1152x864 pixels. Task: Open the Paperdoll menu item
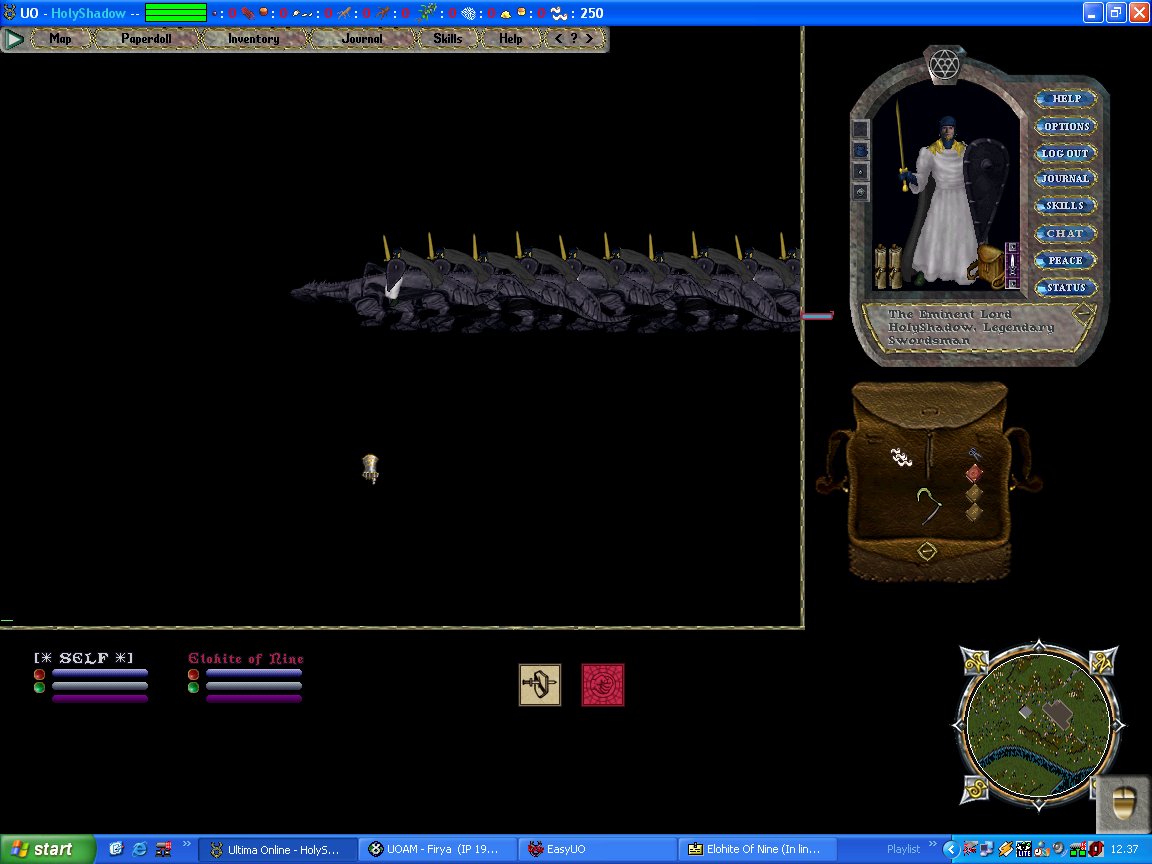pos(146,39)
